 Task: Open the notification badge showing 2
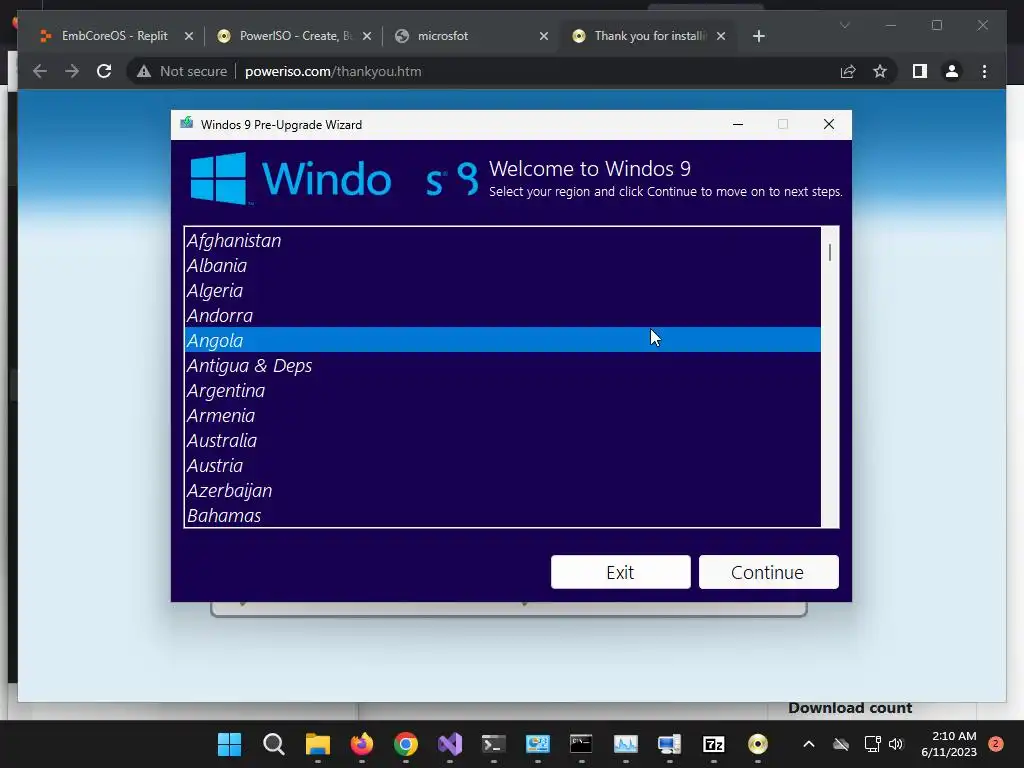coord(996,744)
